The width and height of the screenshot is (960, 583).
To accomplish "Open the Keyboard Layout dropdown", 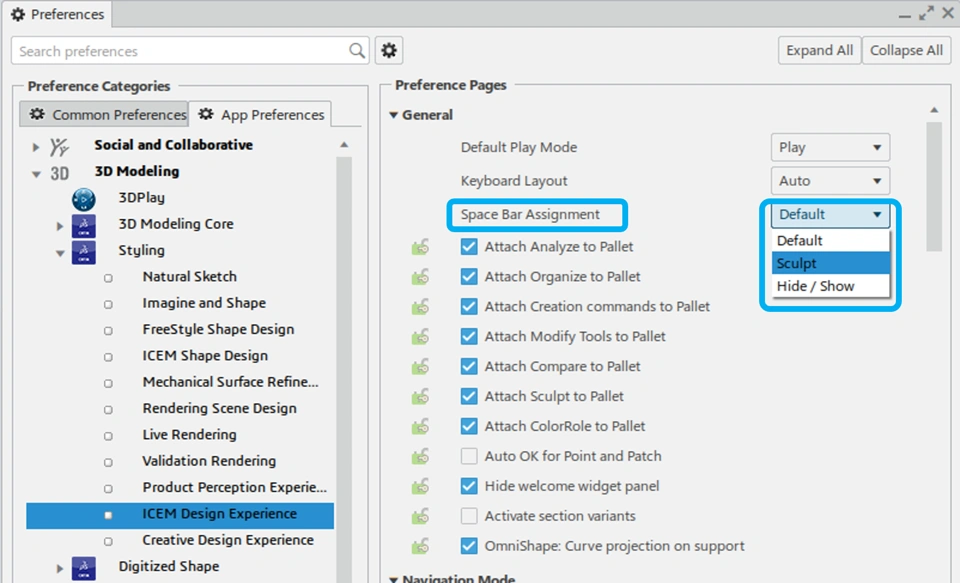I will tap(830, 181).
